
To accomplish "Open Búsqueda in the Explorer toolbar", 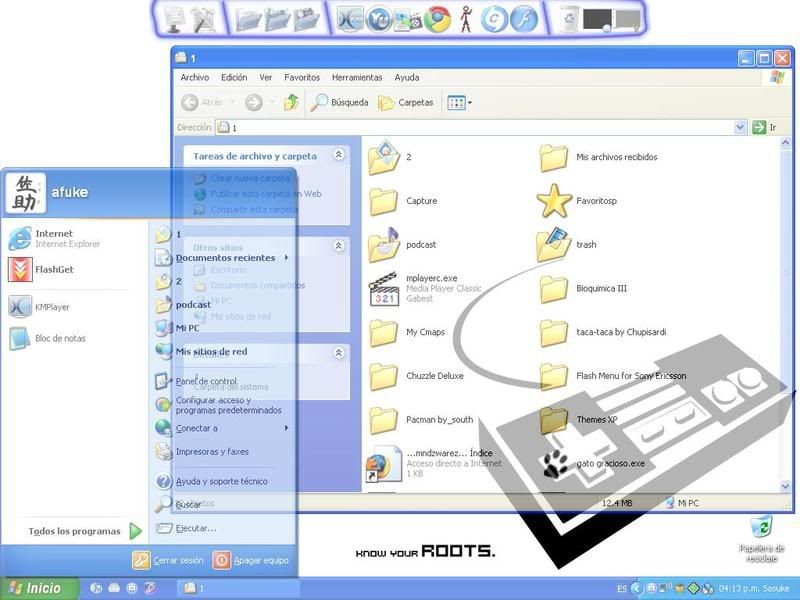I will [x=339, y=103].
